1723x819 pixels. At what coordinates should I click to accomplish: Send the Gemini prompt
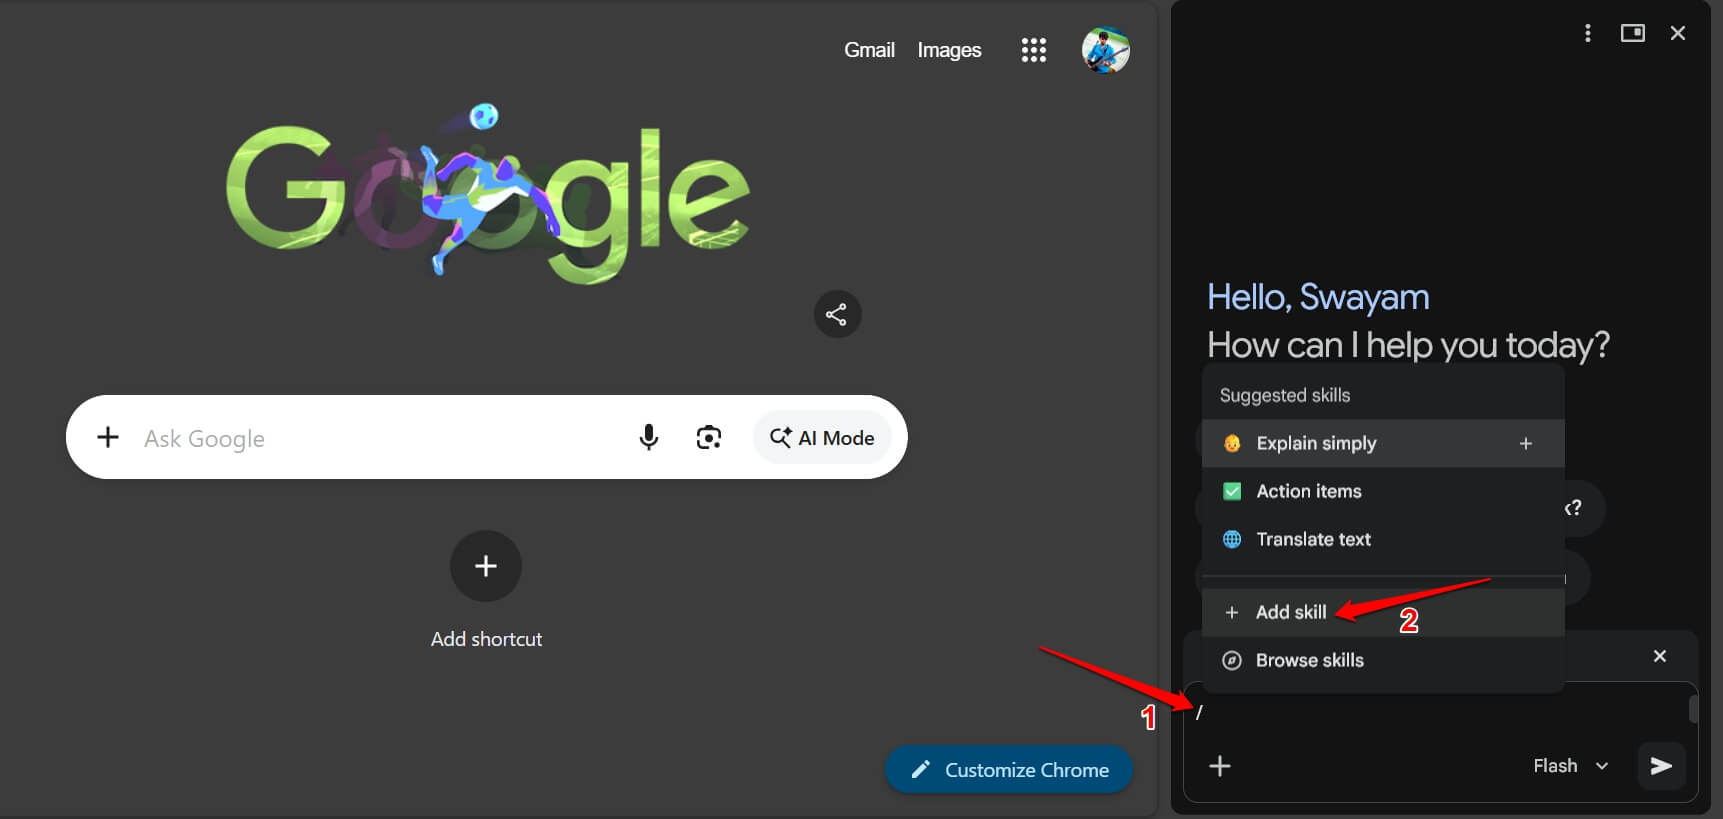tap(1661, 766)
